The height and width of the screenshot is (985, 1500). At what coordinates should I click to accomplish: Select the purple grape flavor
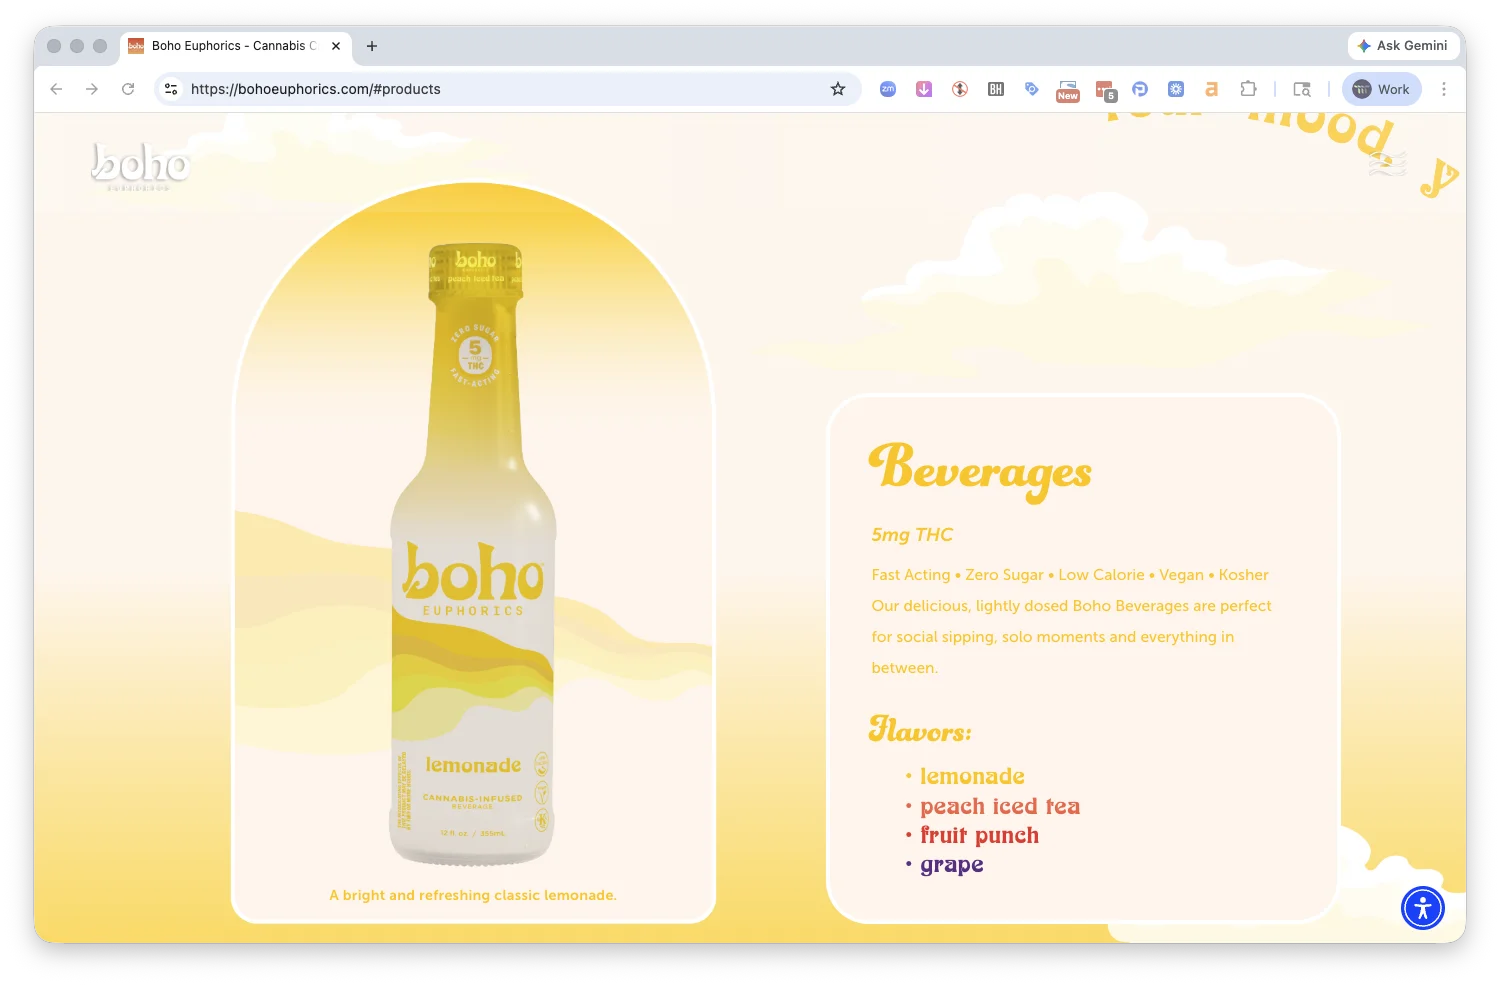951,864
